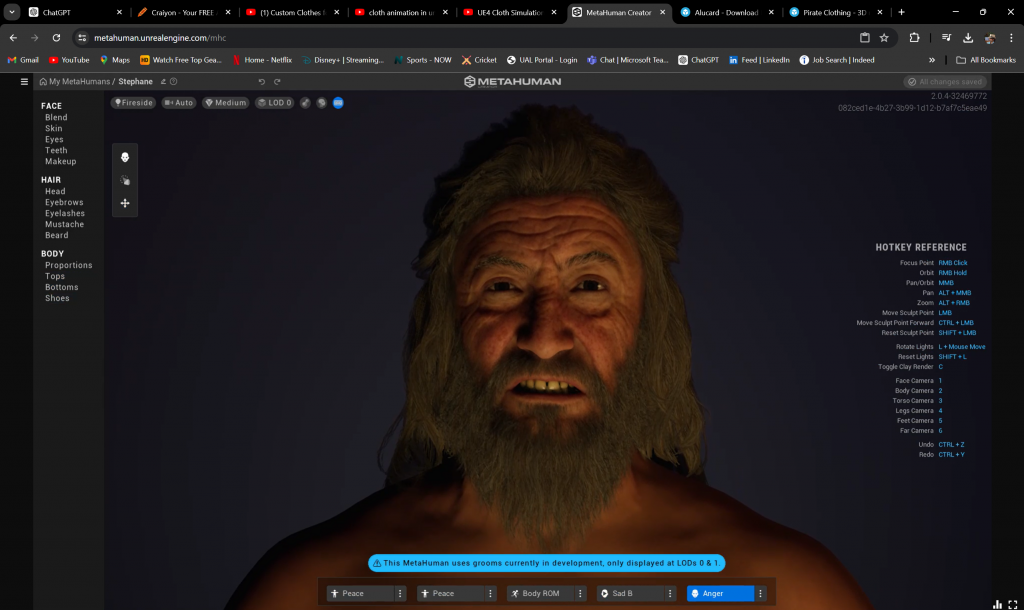Open the Skin section
This screenshot has height=610, width=1024.
click(54, 129)
